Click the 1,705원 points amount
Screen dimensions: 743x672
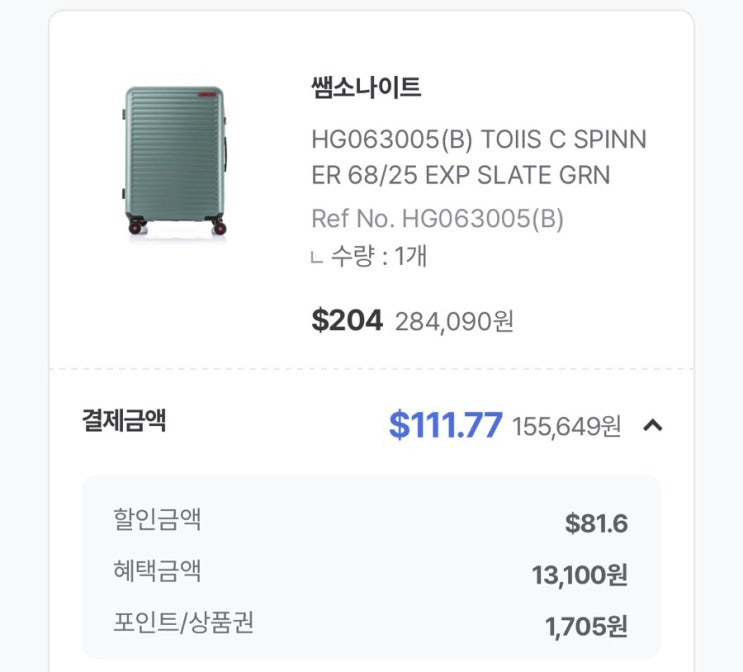point(586,627)
